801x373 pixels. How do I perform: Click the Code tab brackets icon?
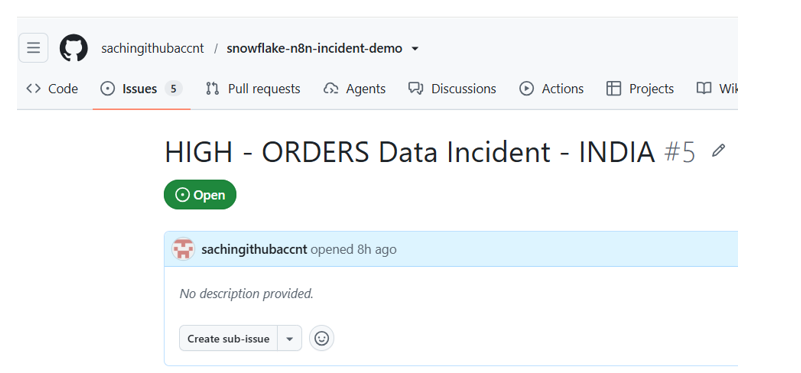[x=33, y=89]
